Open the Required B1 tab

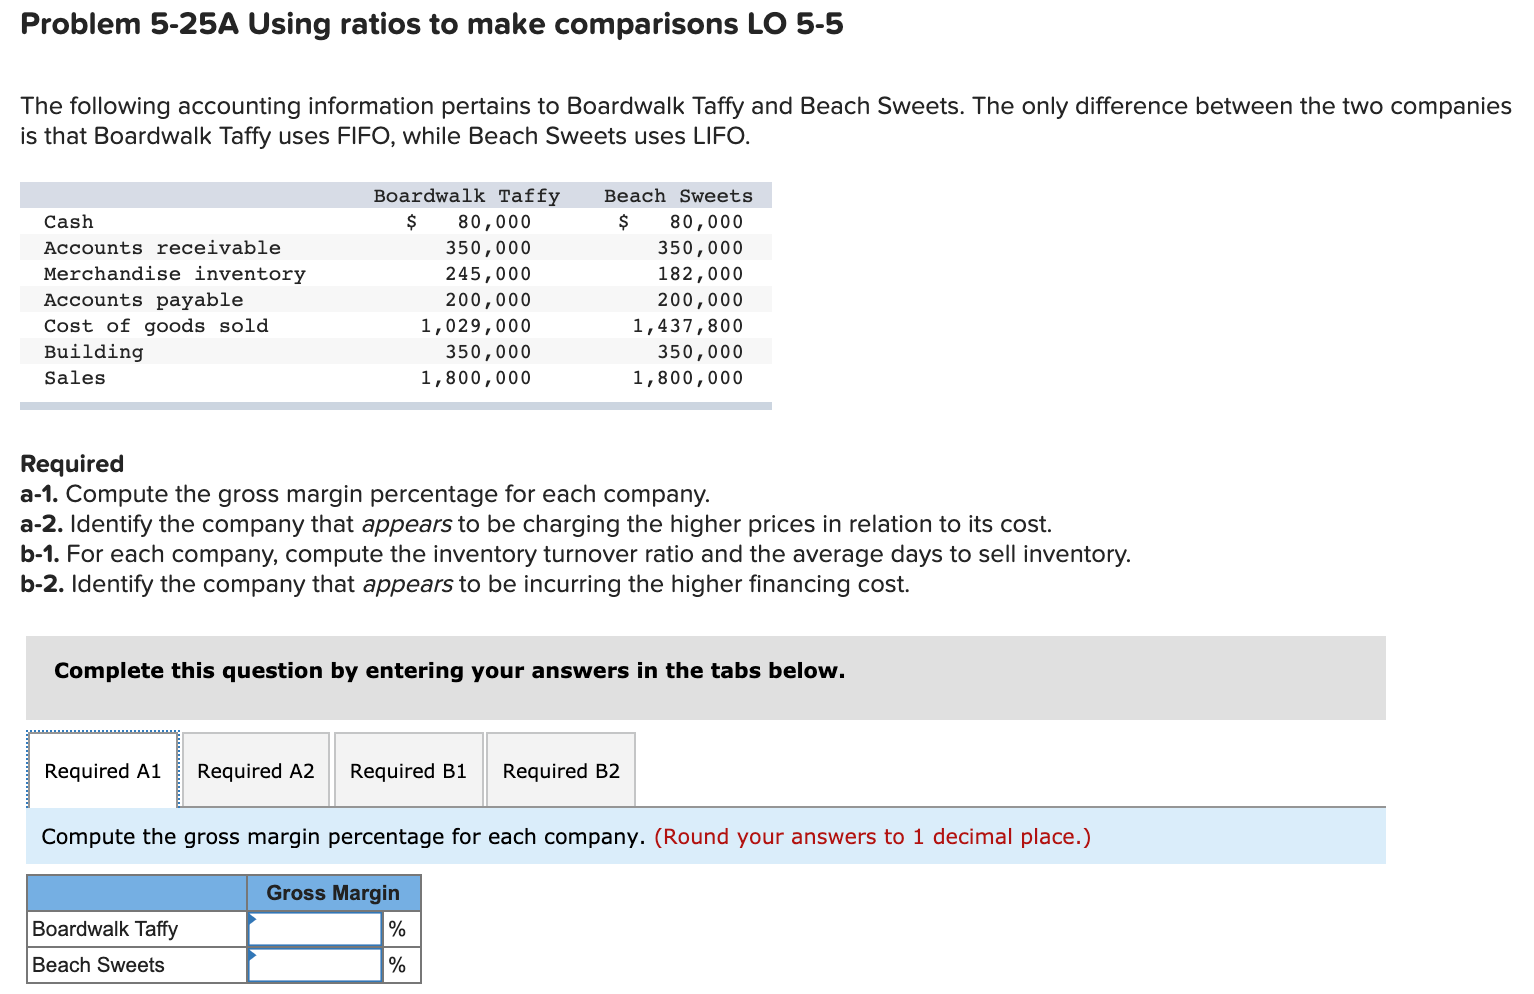408,770
